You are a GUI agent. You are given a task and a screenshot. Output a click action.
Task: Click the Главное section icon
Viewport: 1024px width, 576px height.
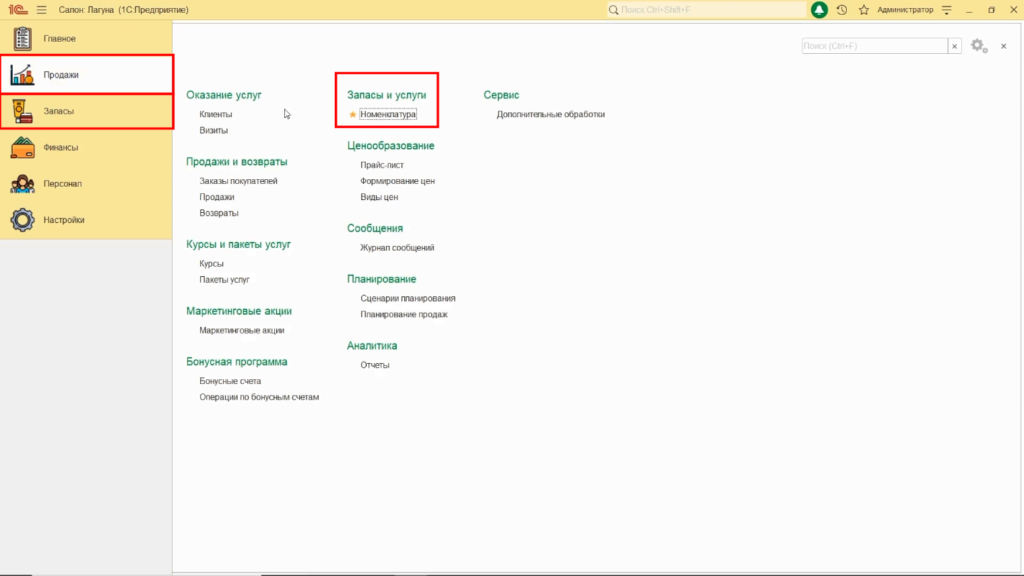click(22, 39)
